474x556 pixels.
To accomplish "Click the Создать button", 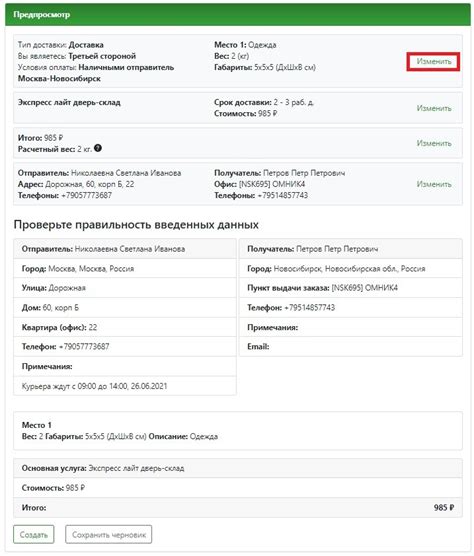I will [x=34, y=534].
